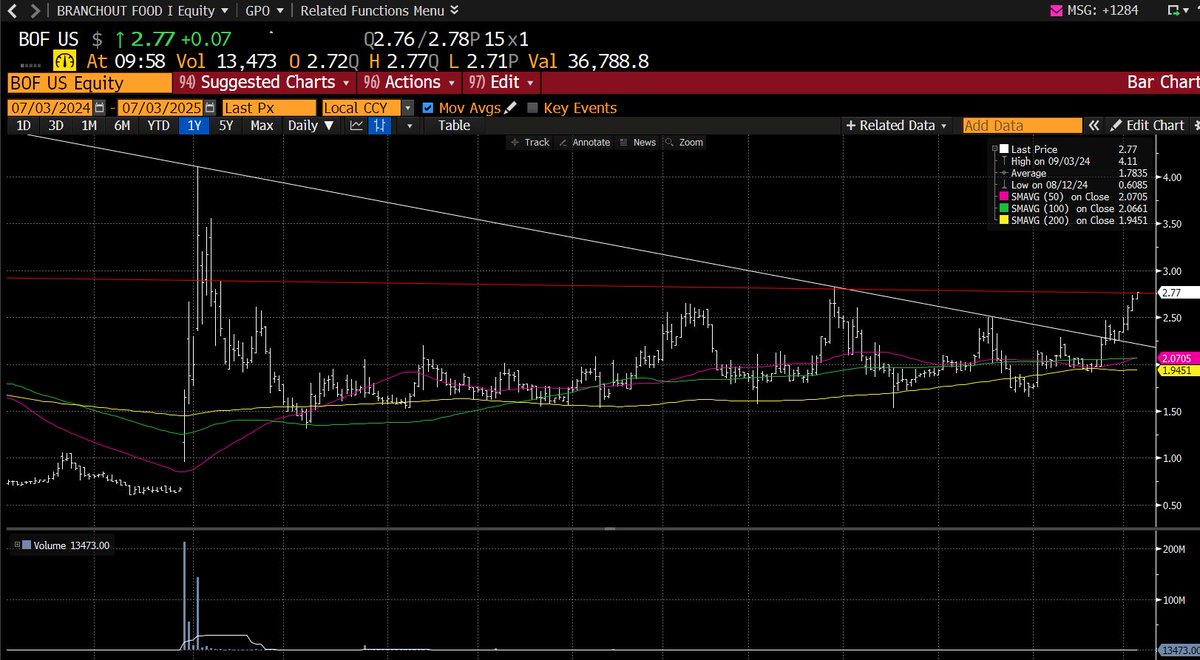Open the Daily periodicity dropdown
The image size is (1200, 660).
[309, 126]
